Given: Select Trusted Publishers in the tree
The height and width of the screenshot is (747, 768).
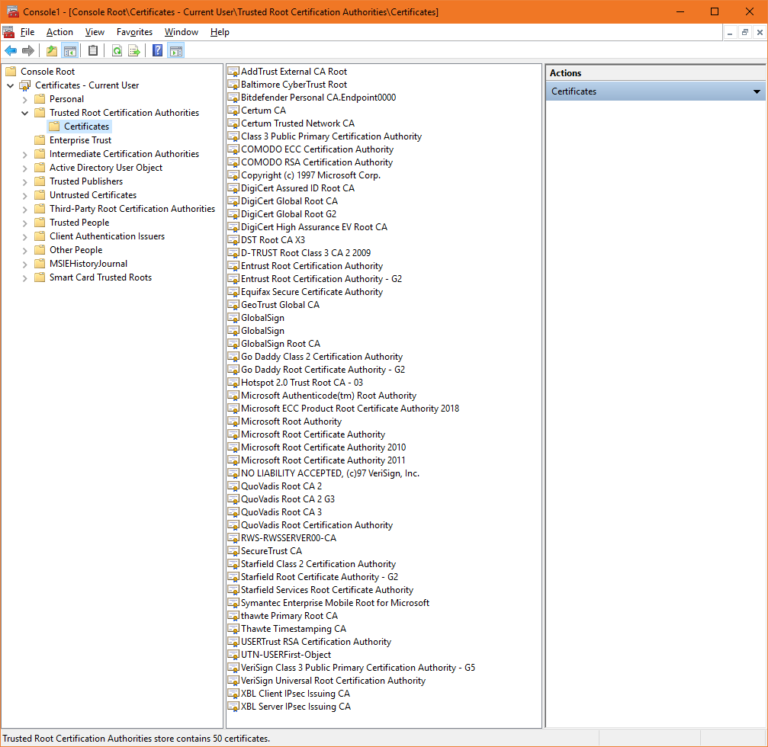Looking at the screenshot, I should click(x=86, y=181).
